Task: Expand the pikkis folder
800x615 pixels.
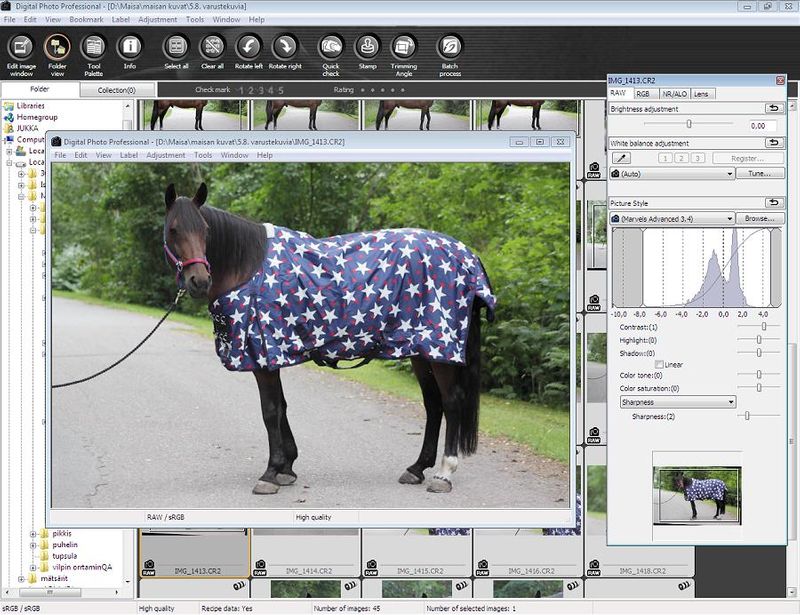Action: (x=33, y=534)
